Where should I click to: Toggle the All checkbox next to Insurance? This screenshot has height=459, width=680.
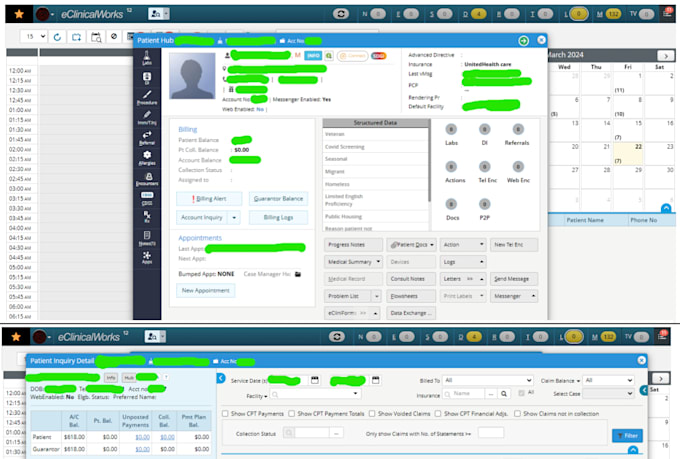(521, 393)
